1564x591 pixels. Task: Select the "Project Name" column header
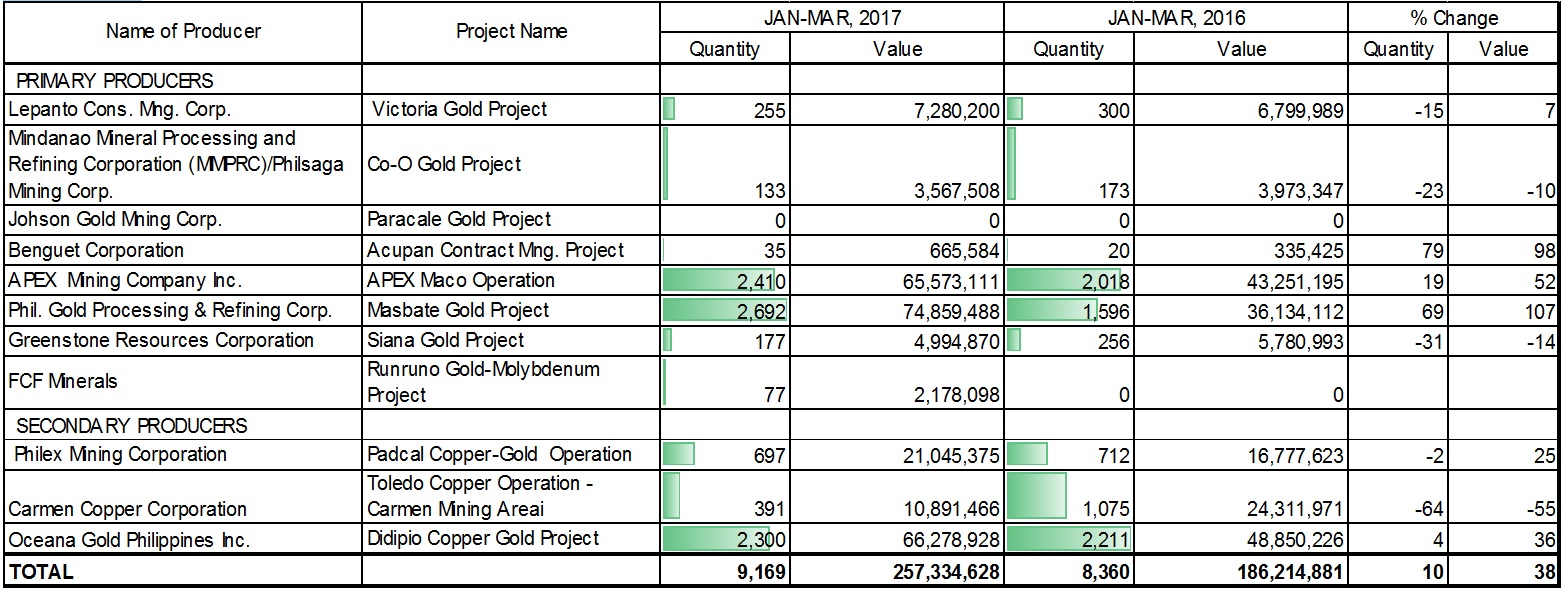click(x=511, y=32)
